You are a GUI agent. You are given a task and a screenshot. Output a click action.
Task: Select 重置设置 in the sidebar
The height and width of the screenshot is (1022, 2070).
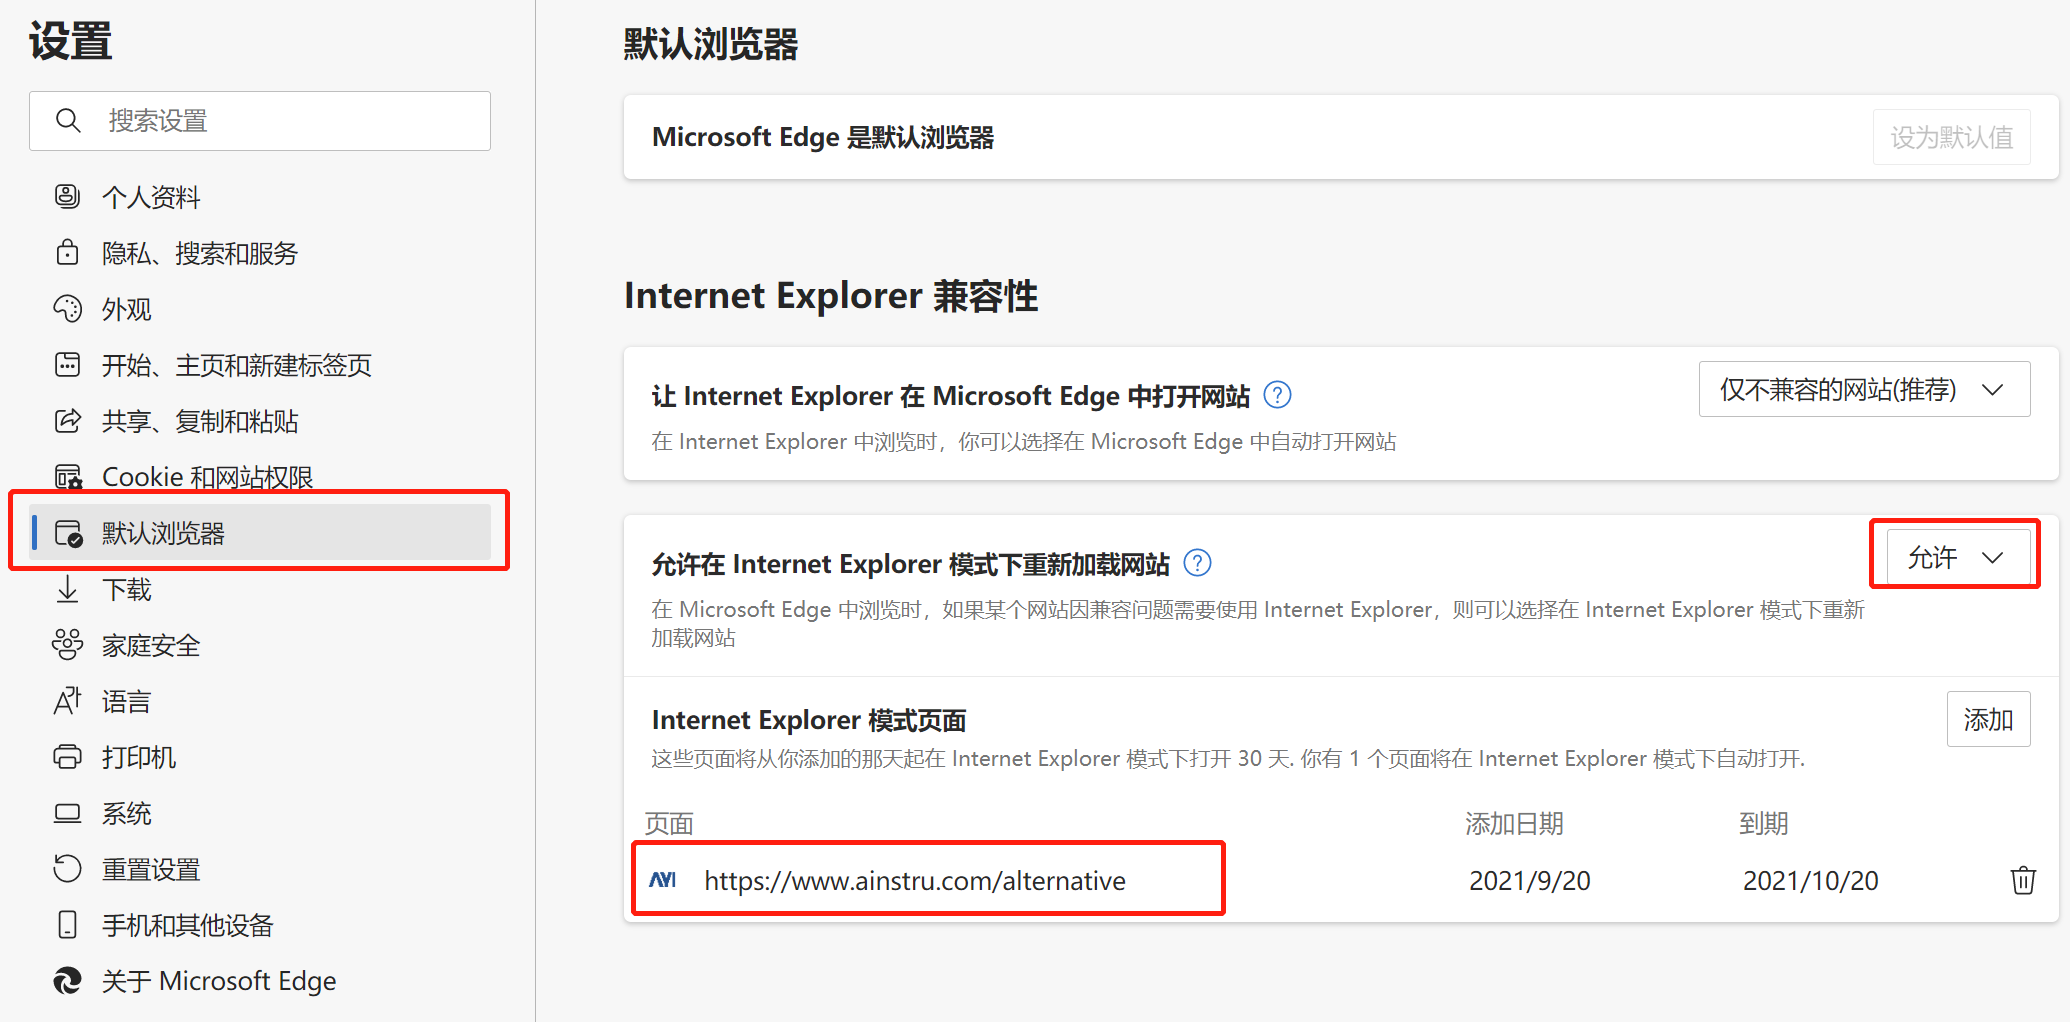pos(151,869)
